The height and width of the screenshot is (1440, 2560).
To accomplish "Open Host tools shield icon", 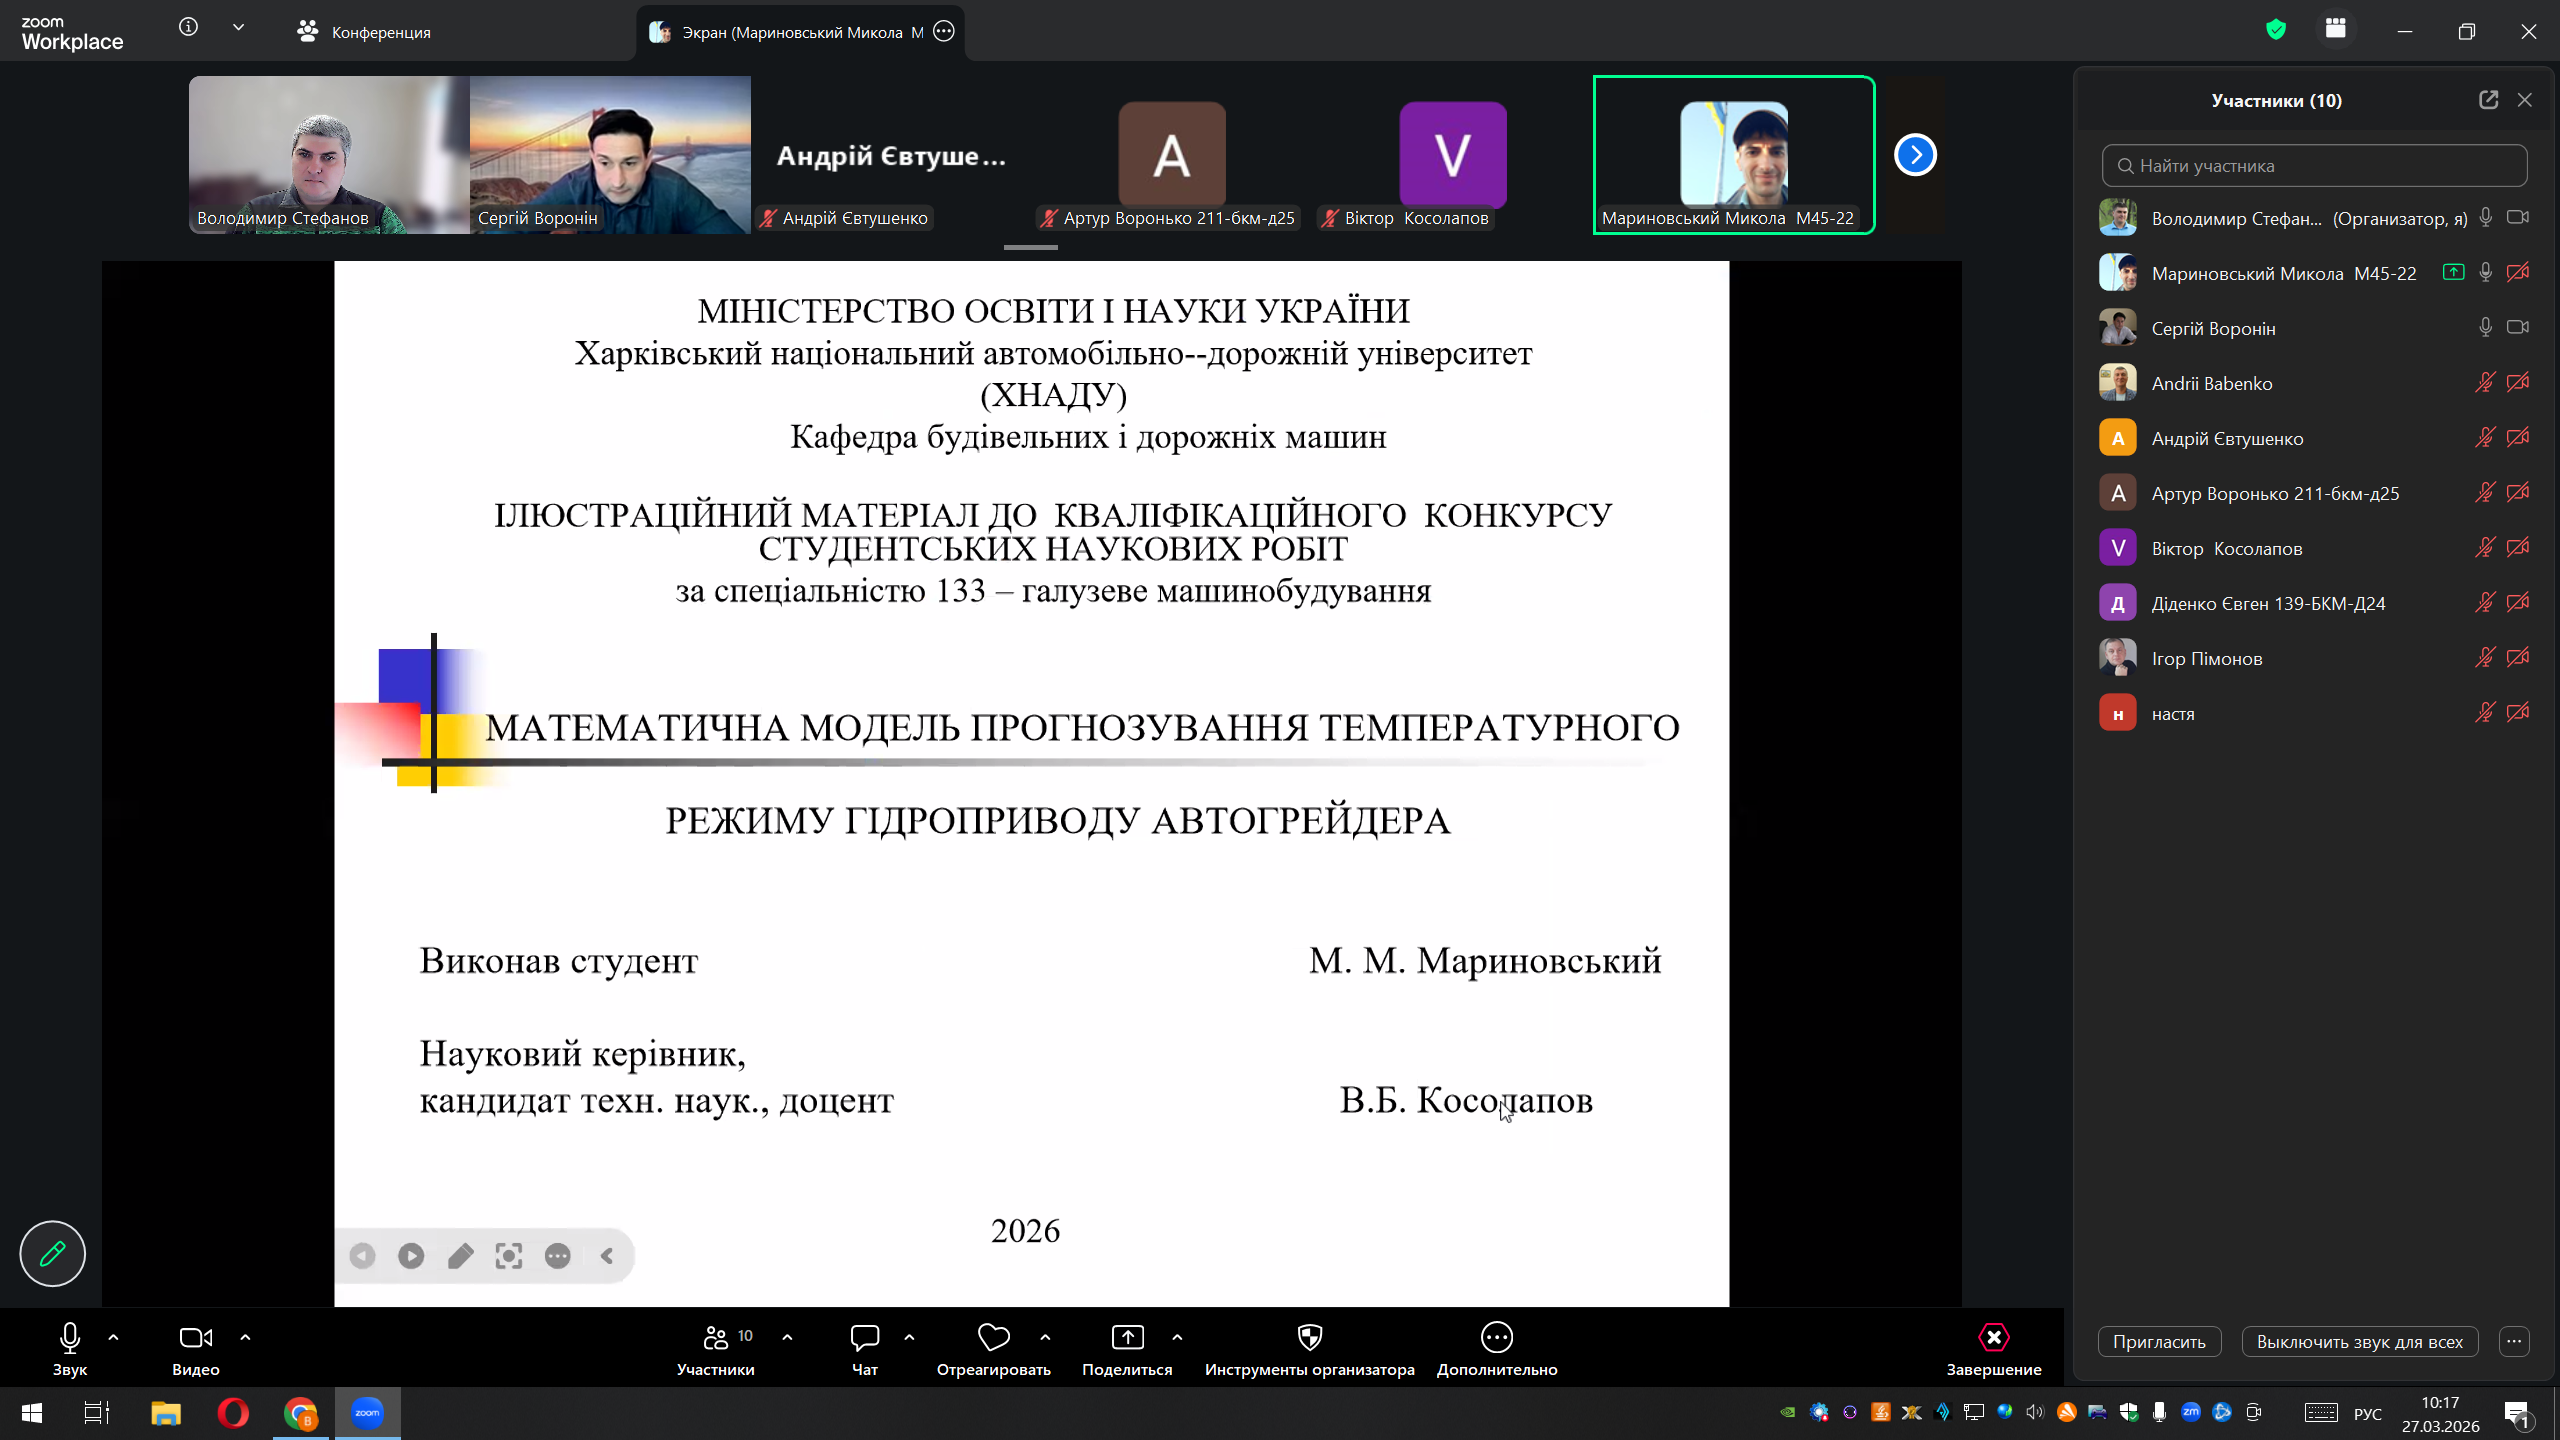I will (x=1309, y=1338).
